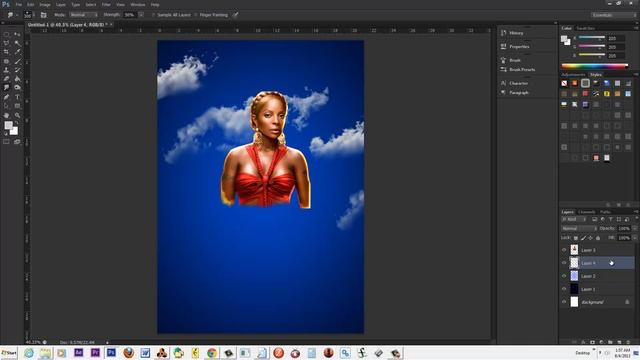Open Firefox from the taskbar
640x360 pixels.
coord(129,353)
